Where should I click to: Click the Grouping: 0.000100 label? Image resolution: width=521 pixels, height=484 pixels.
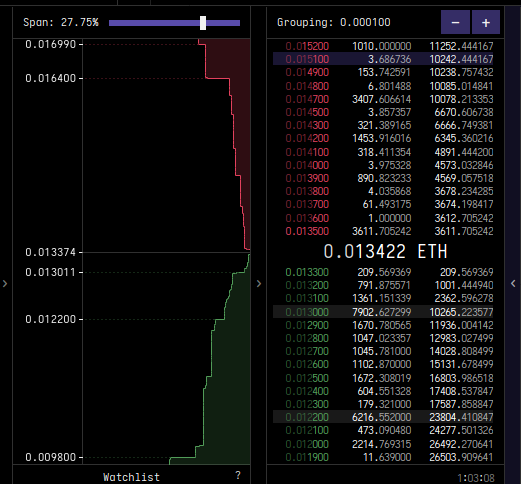(334, 22)
